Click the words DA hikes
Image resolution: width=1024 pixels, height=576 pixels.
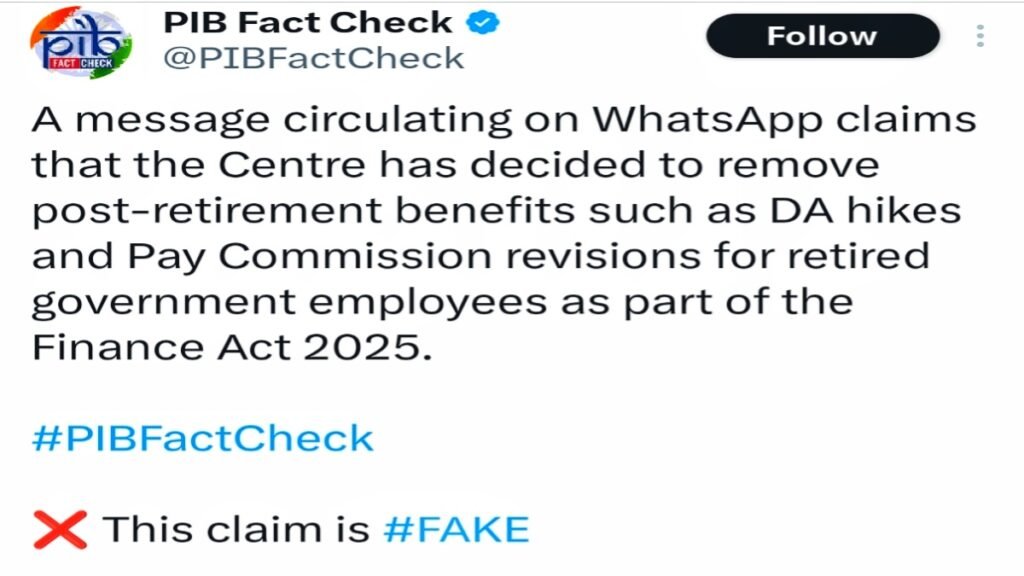(x=865, y=210)
